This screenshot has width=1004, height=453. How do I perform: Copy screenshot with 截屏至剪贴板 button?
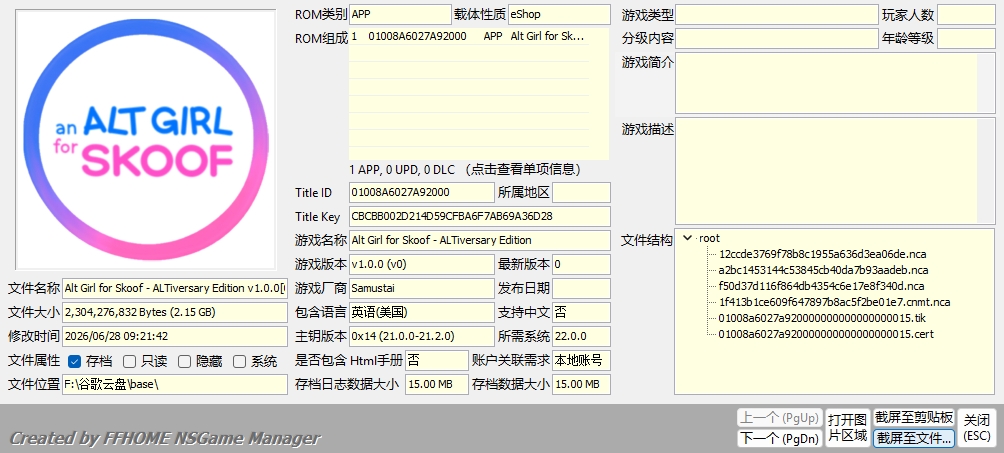pyautogui.click(x=914, y=418)
